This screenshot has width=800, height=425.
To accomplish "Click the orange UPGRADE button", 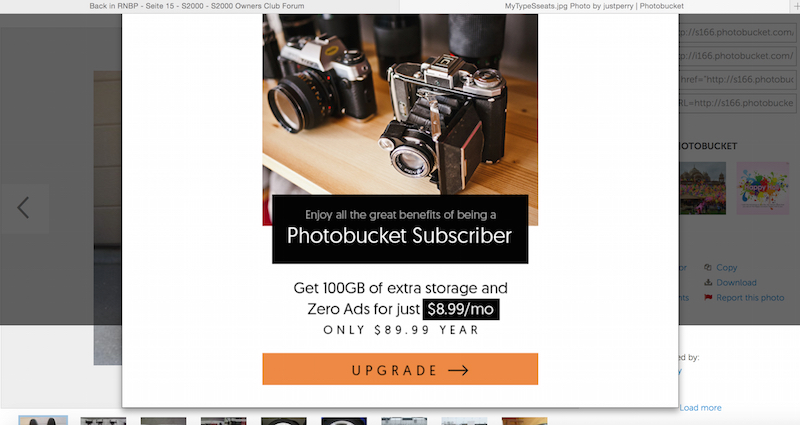I will coord(400,369).
